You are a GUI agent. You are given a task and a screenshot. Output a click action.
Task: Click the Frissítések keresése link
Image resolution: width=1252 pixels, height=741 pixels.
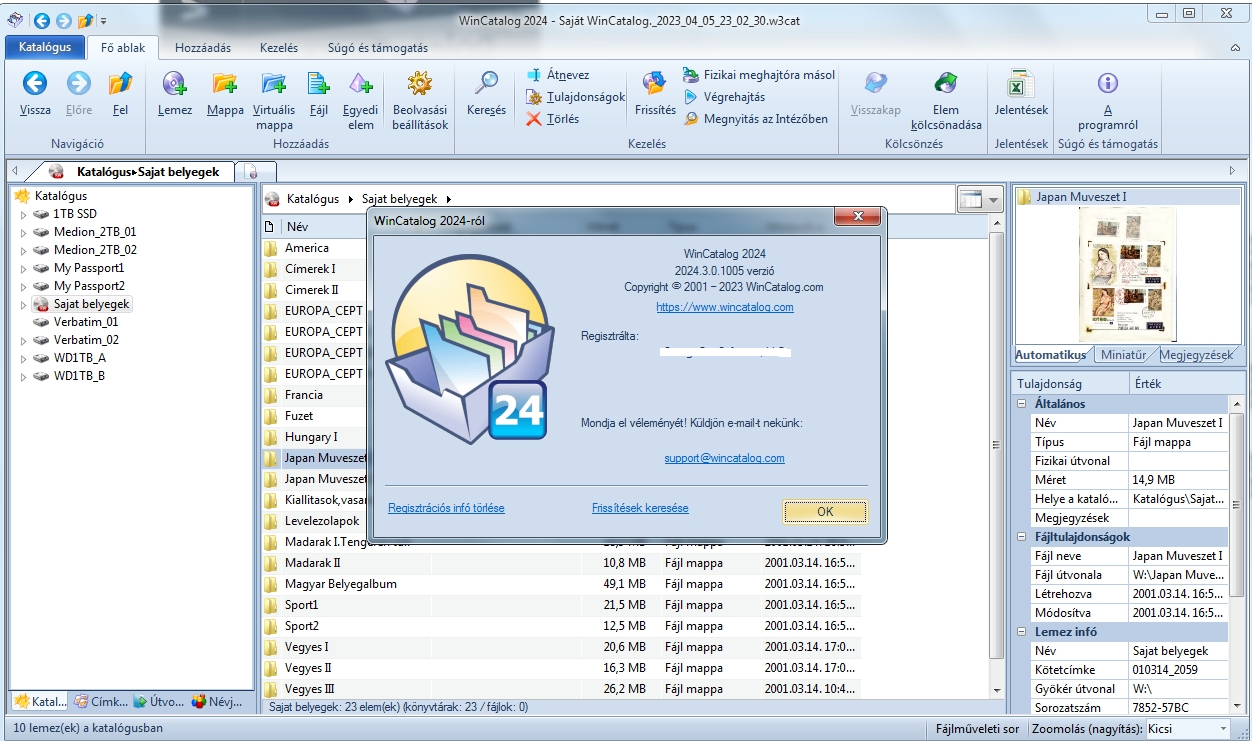coord(640,508)
